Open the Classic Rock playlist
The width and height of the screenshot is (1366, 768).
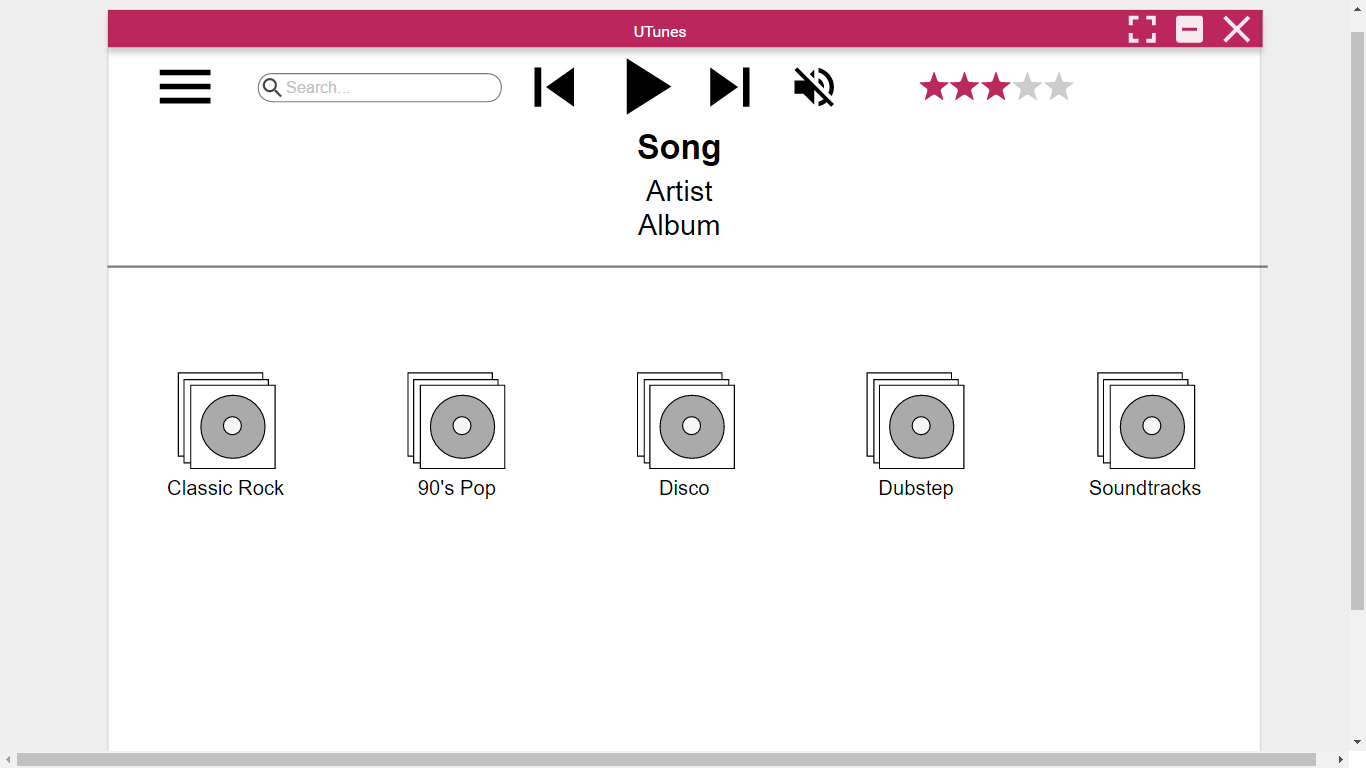[226, 420]
